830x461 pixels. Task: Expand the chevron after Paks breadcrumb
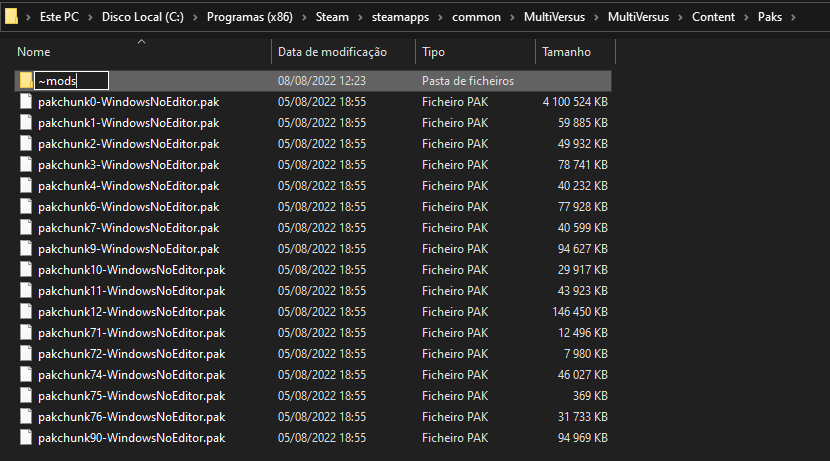[793, 17]
